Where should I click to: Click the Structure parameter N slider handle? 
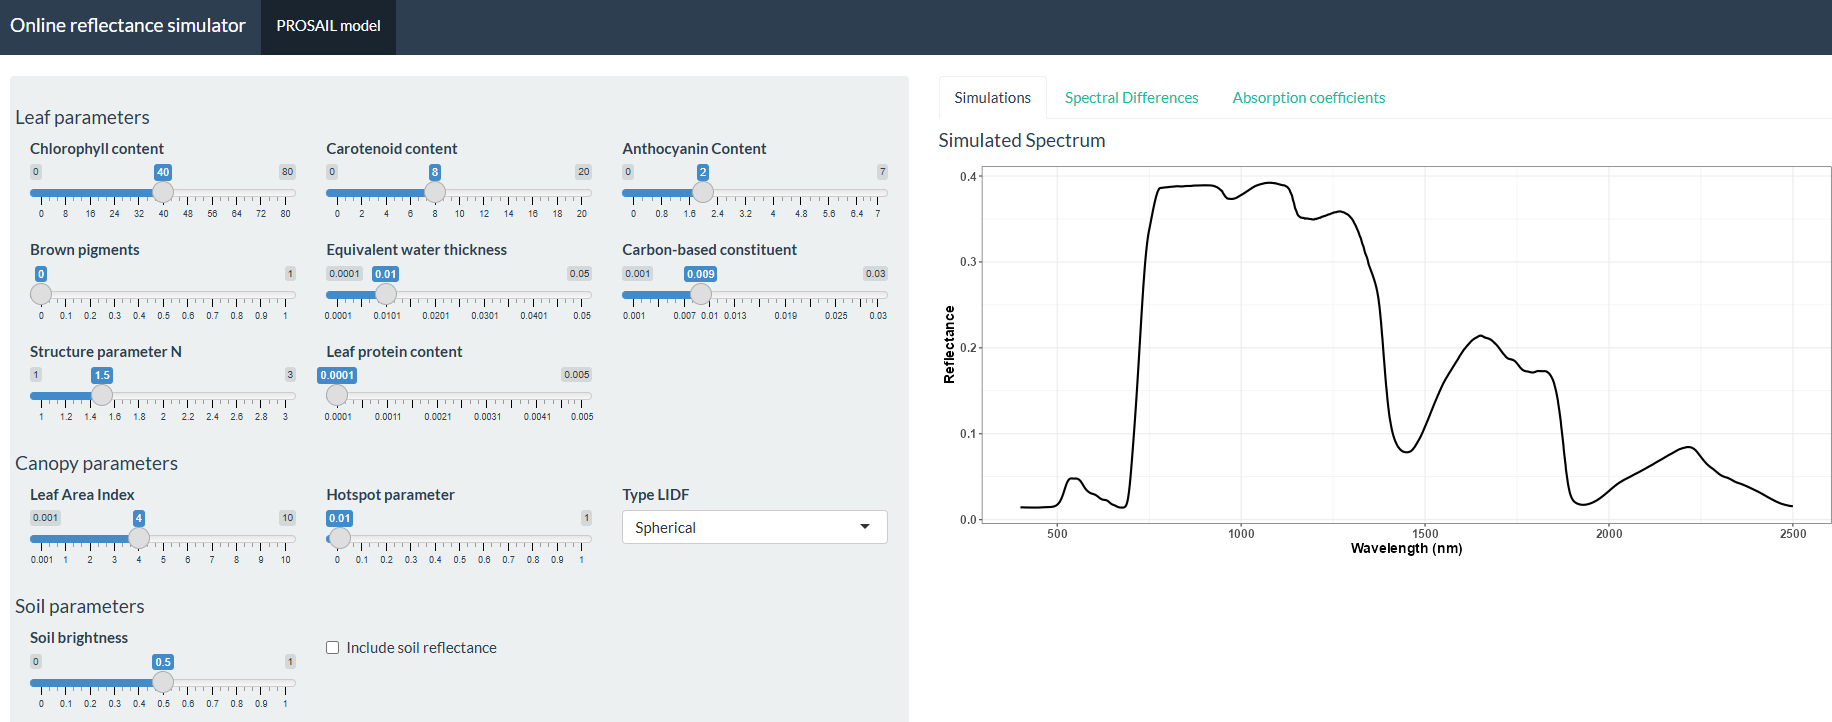[x=102, y=395]
